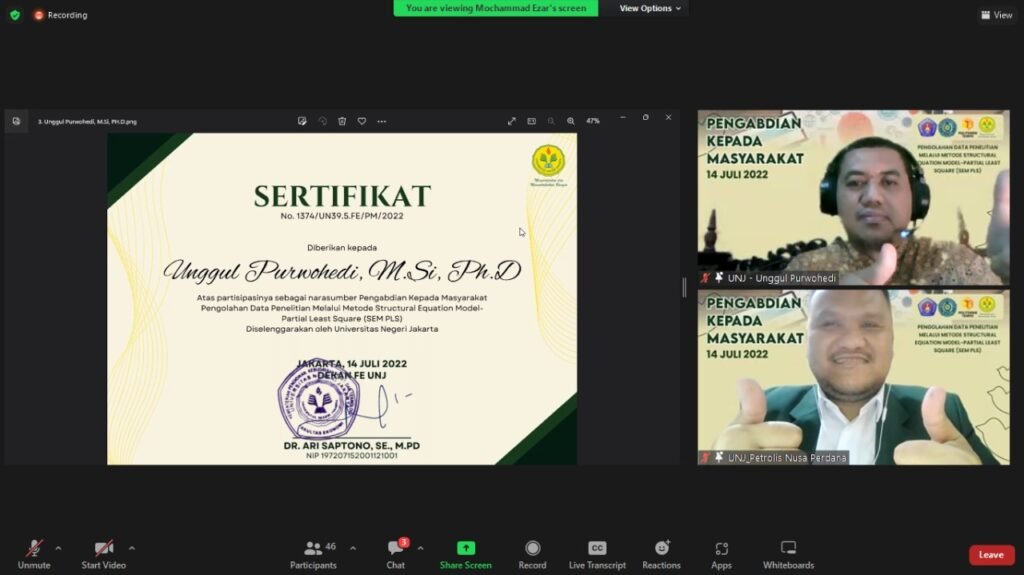Select Petrolis Nusa Perdana's video tile

pyautogui.click(x=853, y=377)
